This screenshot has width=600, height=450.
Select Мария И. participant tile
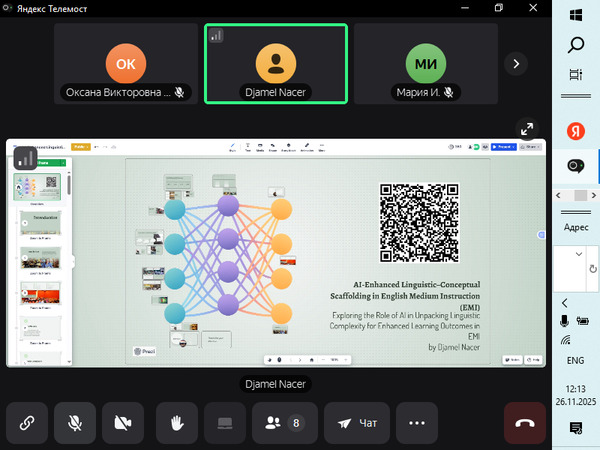click(426, 63)
